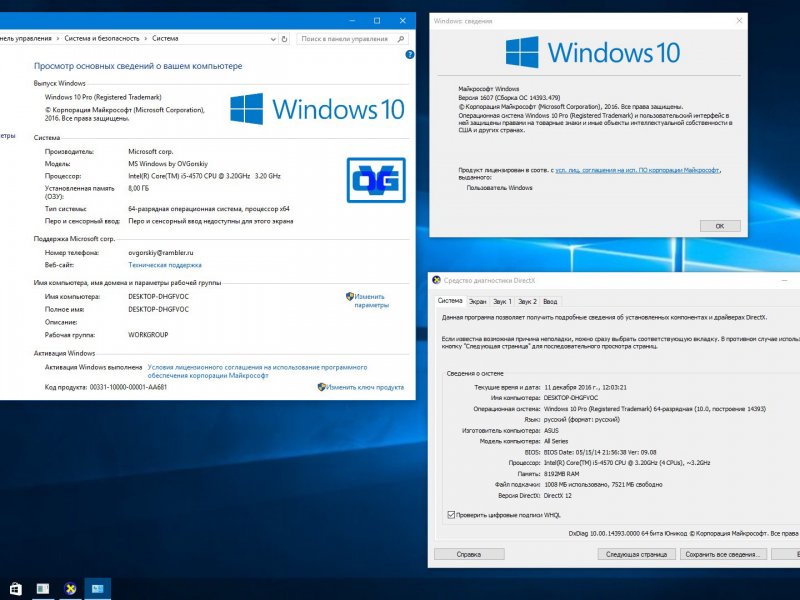Image resolution: width=800 pixels, height=600 pixels.
Task: Click the date 11 декабря 2016 in DirectX tool
Action: [x=586, y=387]
